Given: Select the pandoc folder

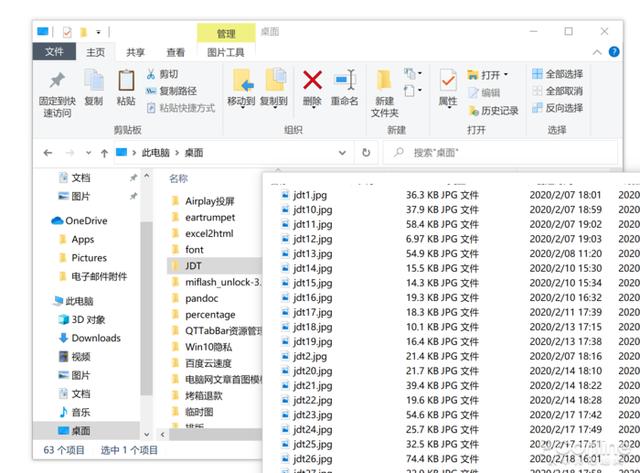Looking at the screenshot, I should pos(194,299).
